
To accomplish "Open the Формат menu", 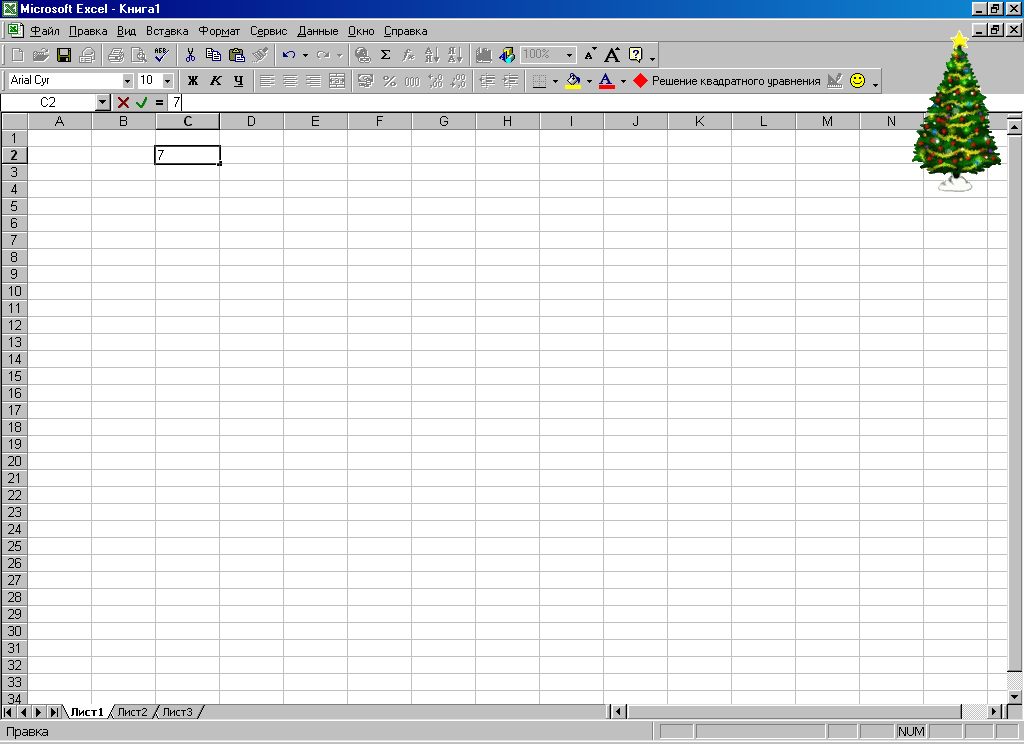I will click(x=219, y=31).
